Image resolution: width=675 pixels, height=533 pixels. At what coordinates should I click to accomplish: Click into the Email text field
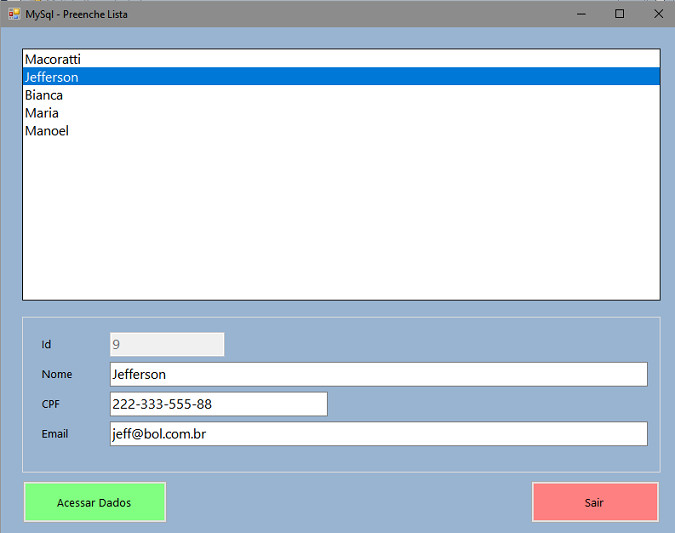click(x=379, y=434)
